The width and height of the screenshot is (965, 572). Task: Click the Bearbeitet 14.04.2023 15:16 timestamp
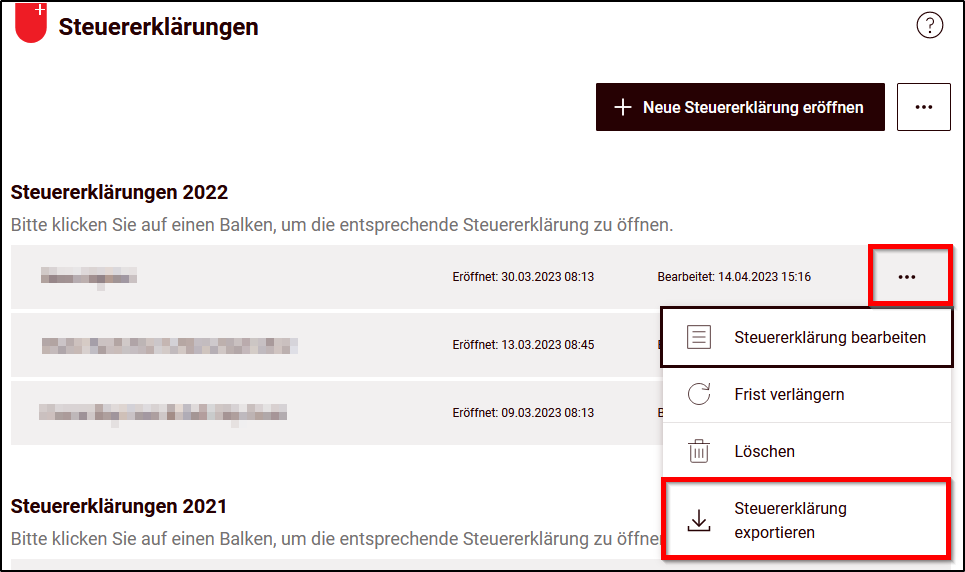(734, 277)
